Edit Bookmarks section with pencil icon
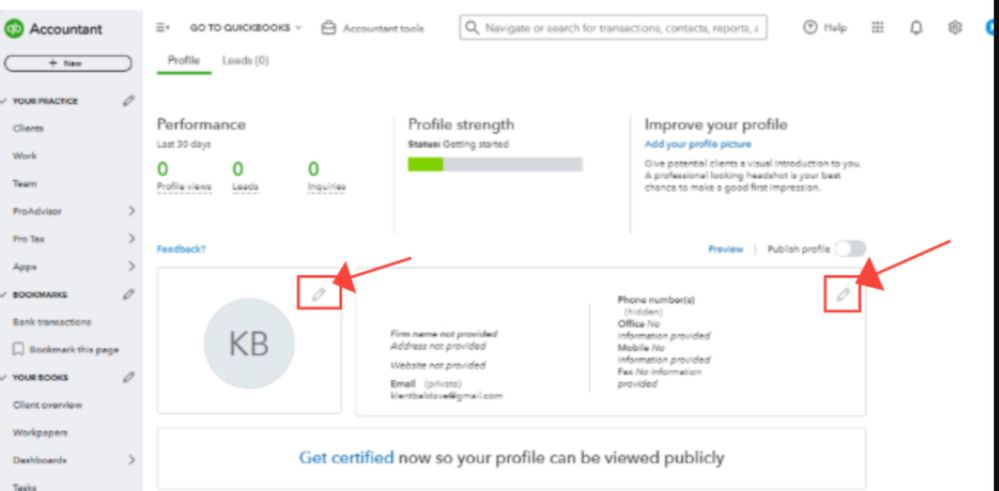Screen dimensions: 999x491 129,294
